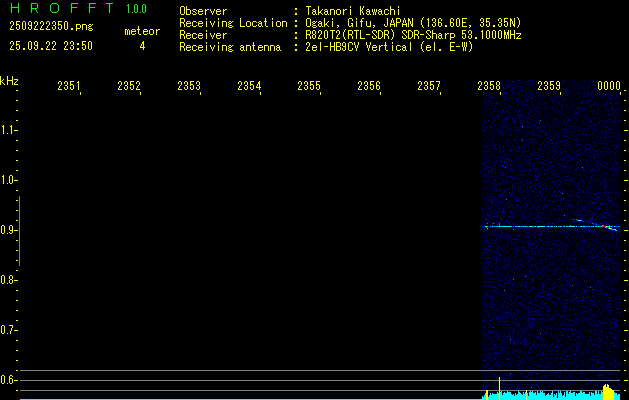This screenshot has width=629, height=400.
Task: Click the 'meteor' label
Action: click(142, 31)
